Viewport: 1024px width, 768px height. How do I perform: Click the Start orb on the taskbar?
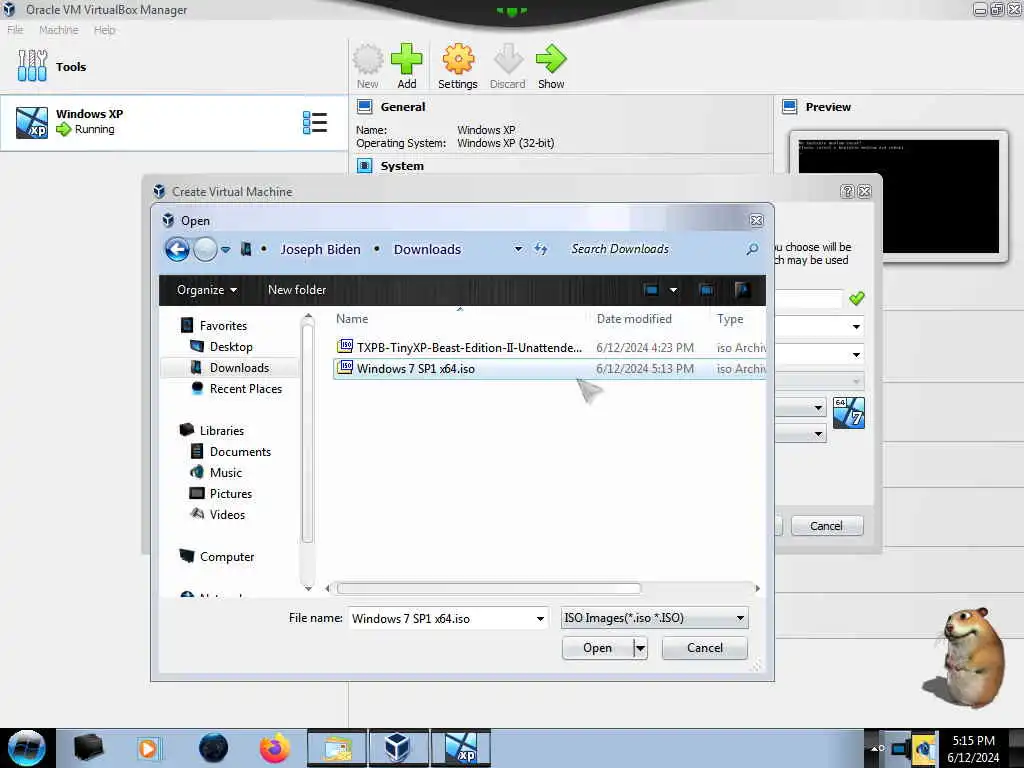(27, 748)
